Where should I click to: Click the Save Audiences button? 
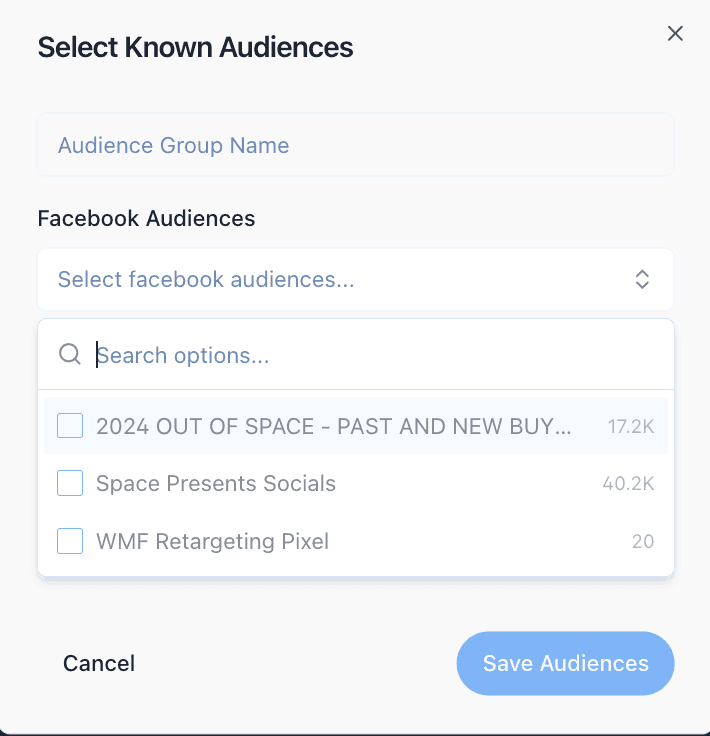pyautogui.click(x=566, y=663)
